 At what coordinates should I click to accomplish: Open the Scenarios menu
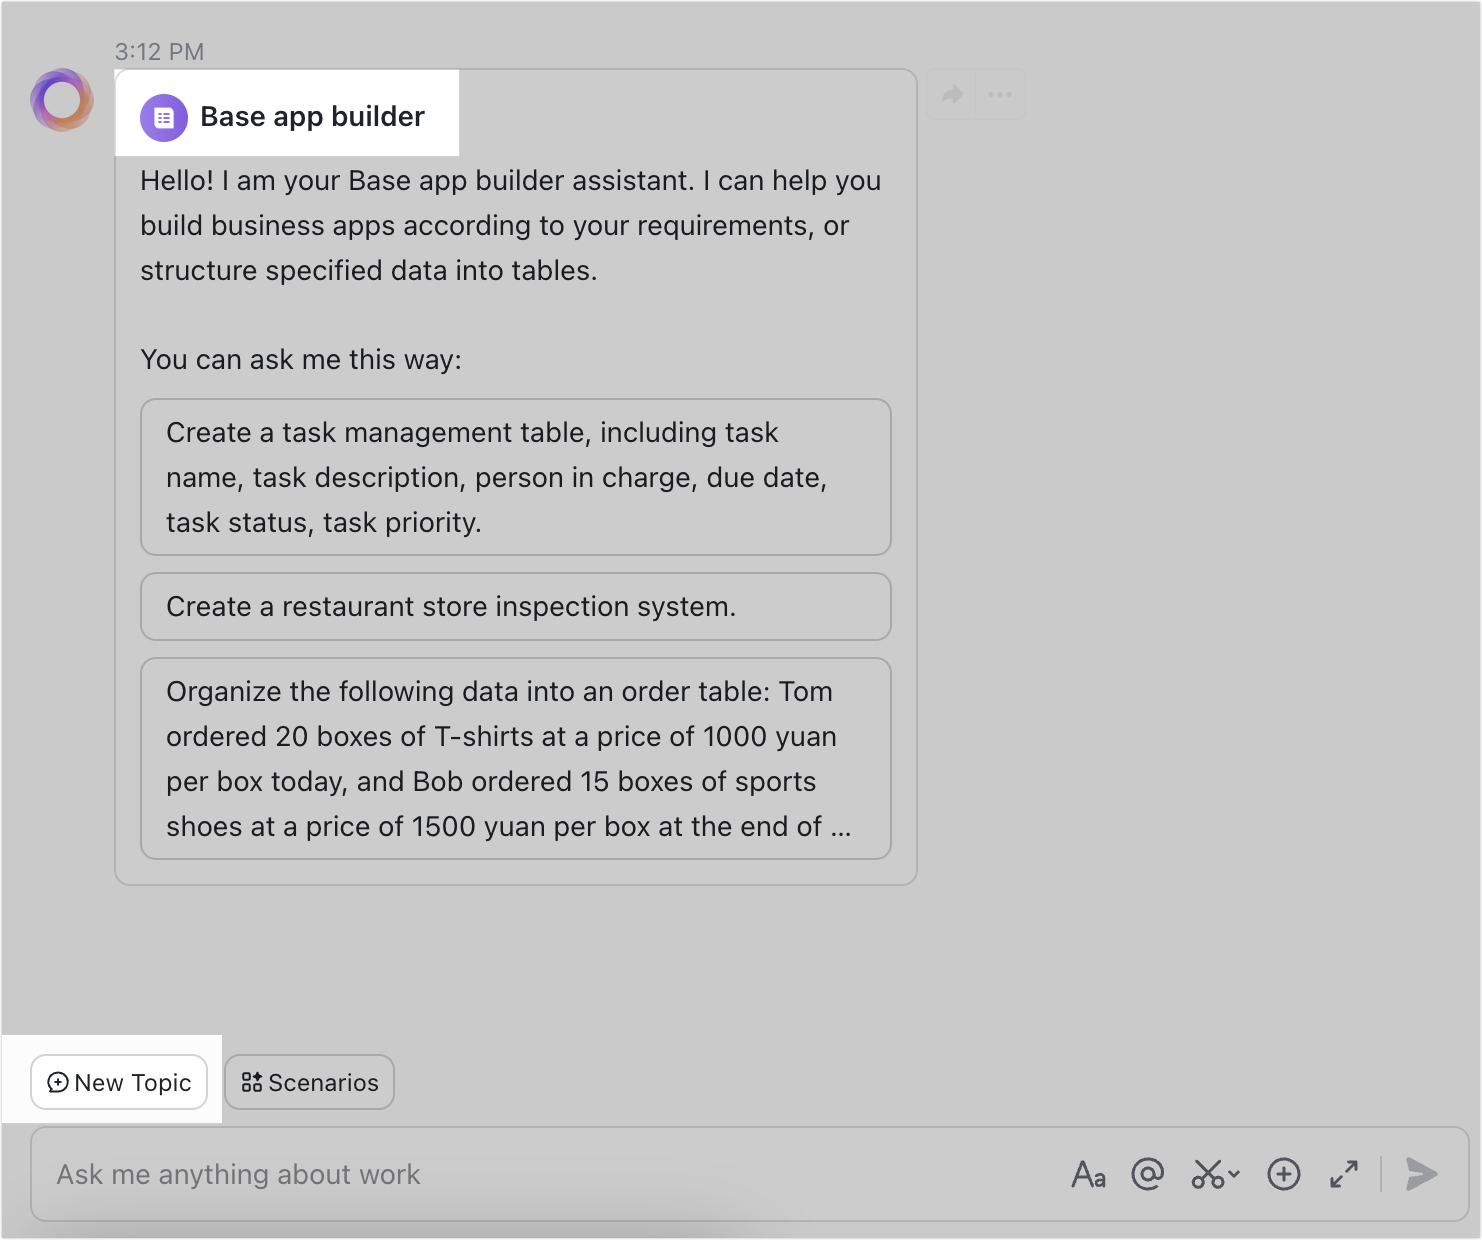click(x=309, y=1082)
